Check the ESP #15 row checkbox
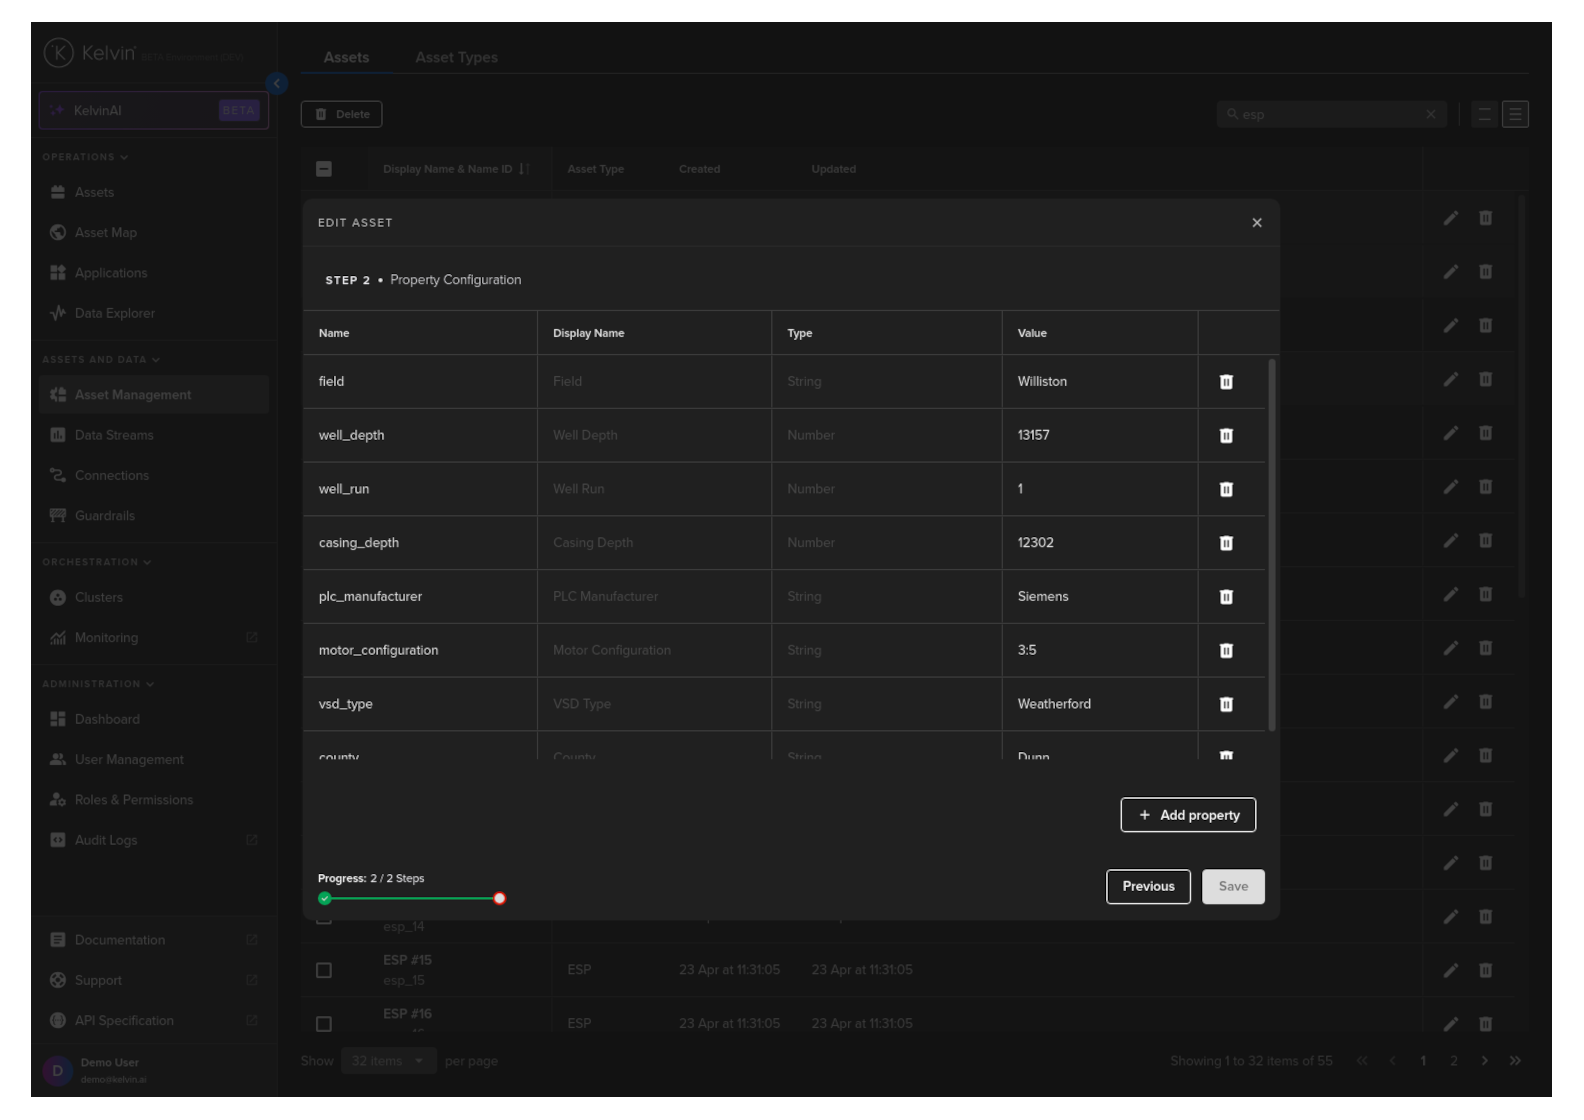 coord(324,970)
